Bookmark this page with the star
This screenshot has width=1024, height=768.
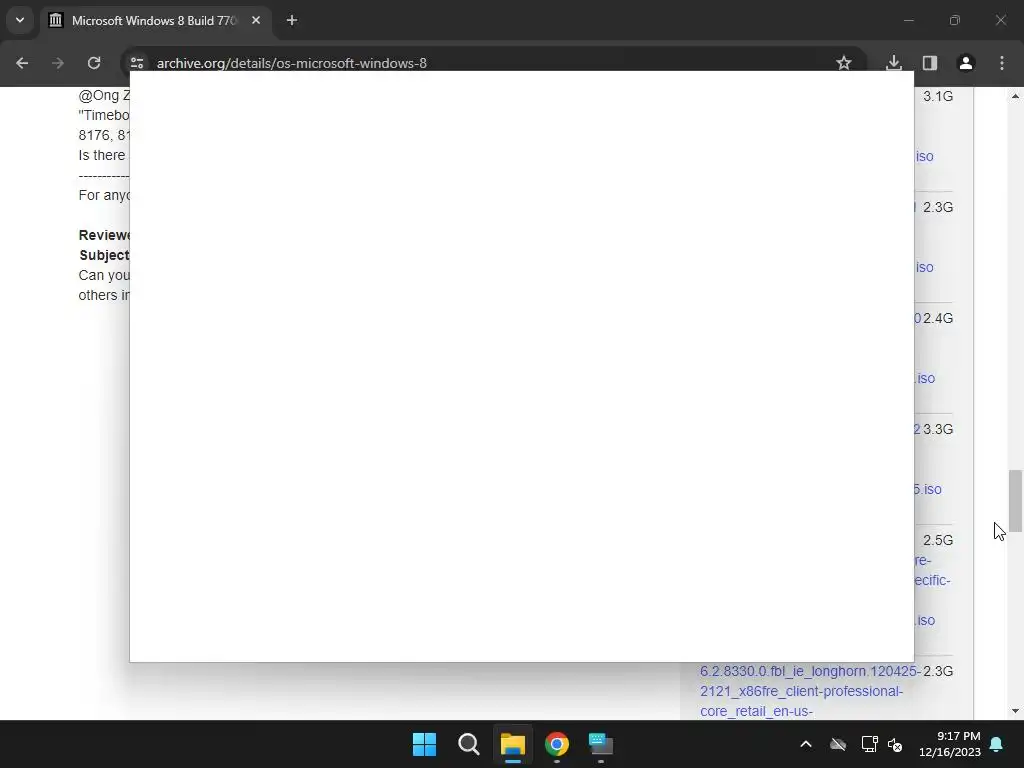point(844,63)
